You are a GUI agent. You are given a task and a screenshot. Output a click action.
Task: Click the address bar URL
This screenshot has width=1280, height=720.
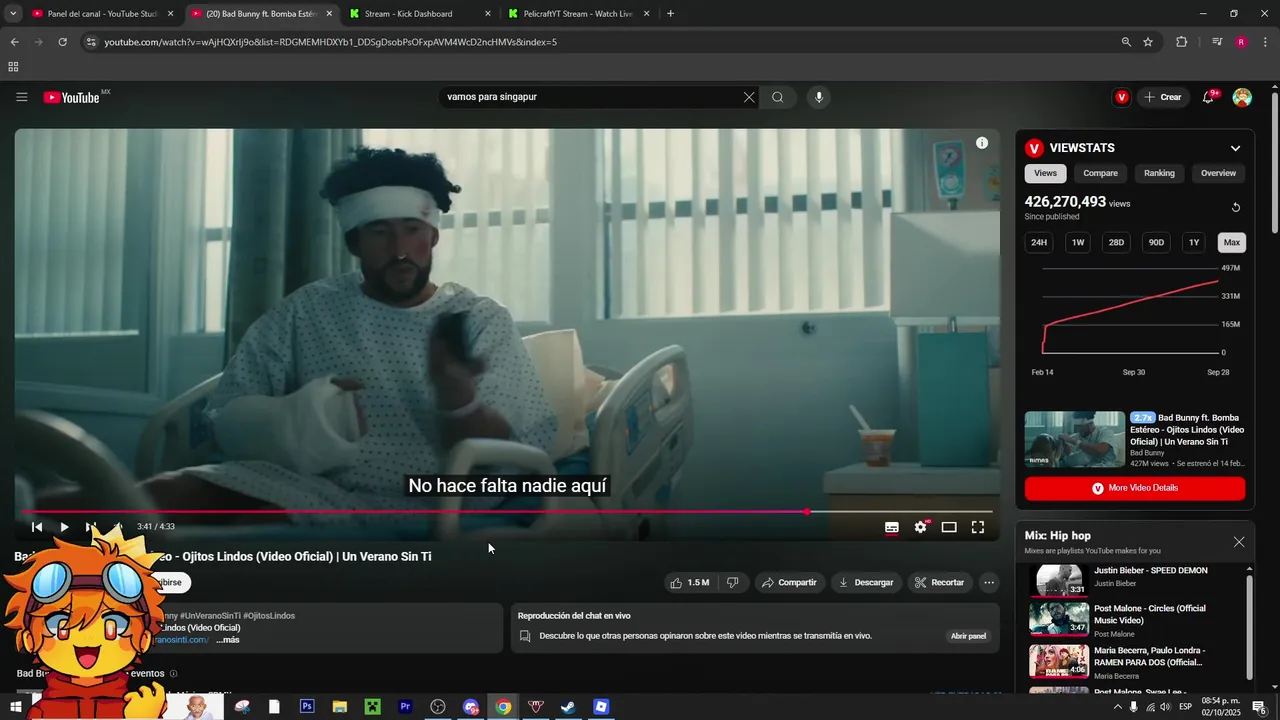point(330,42)
